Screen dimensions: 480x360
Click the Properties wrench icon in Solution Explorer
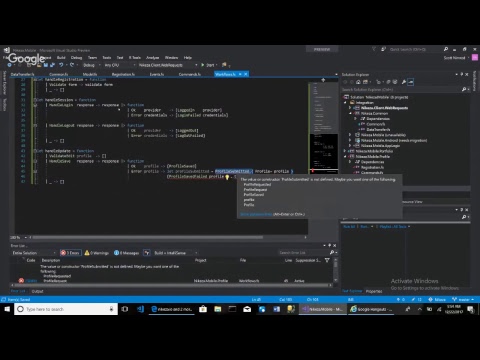tap(404, 82)
